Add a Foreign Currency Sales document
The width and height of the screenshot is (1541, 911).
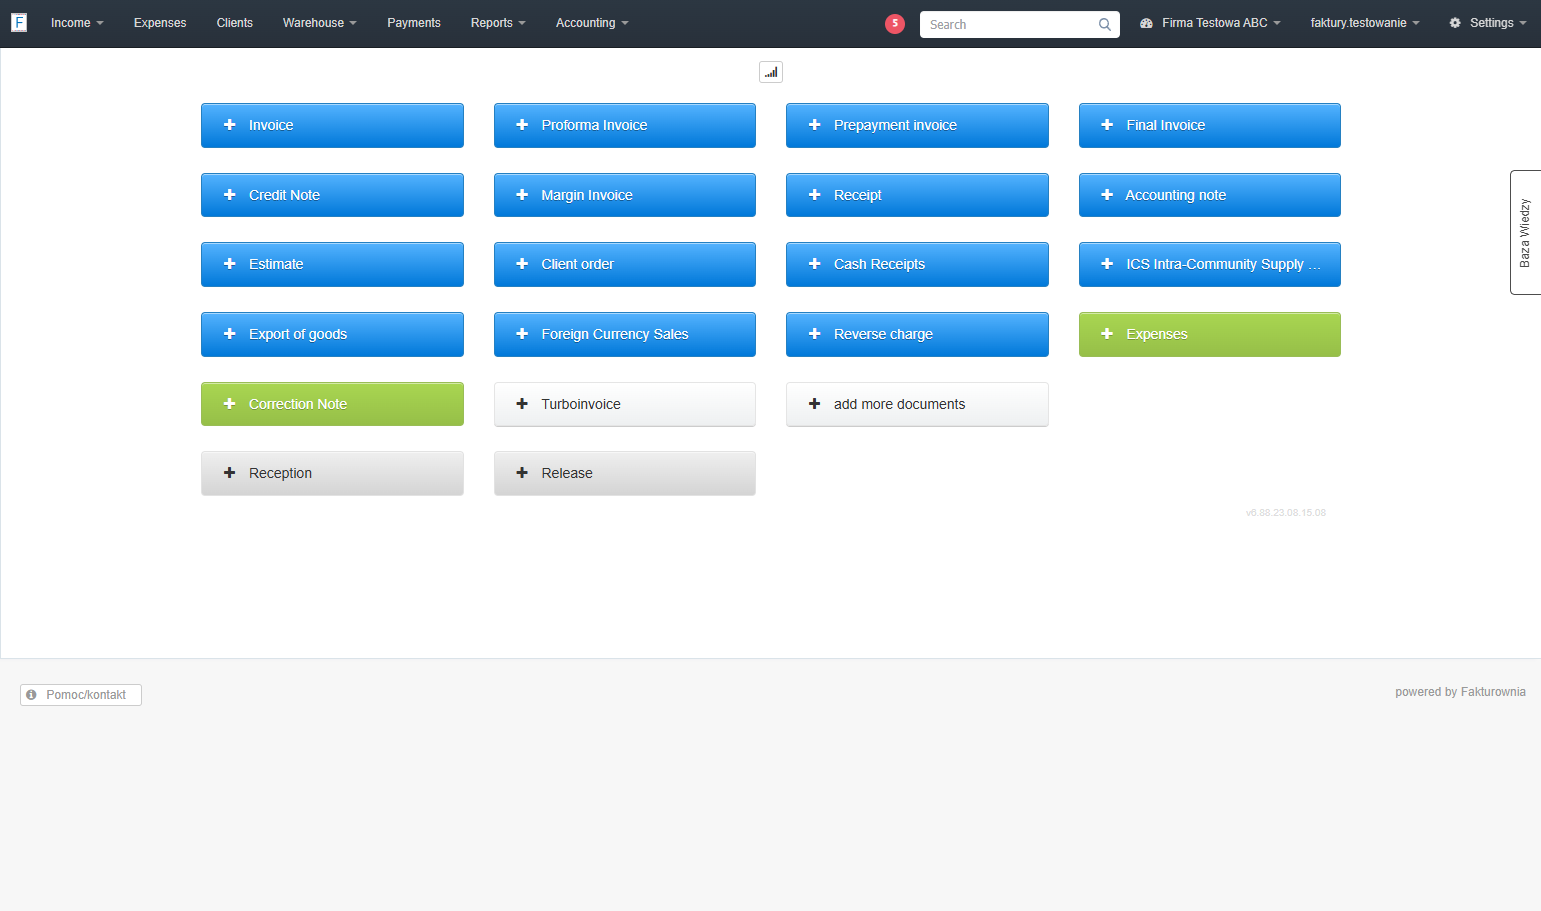click(x=625, y=334)
